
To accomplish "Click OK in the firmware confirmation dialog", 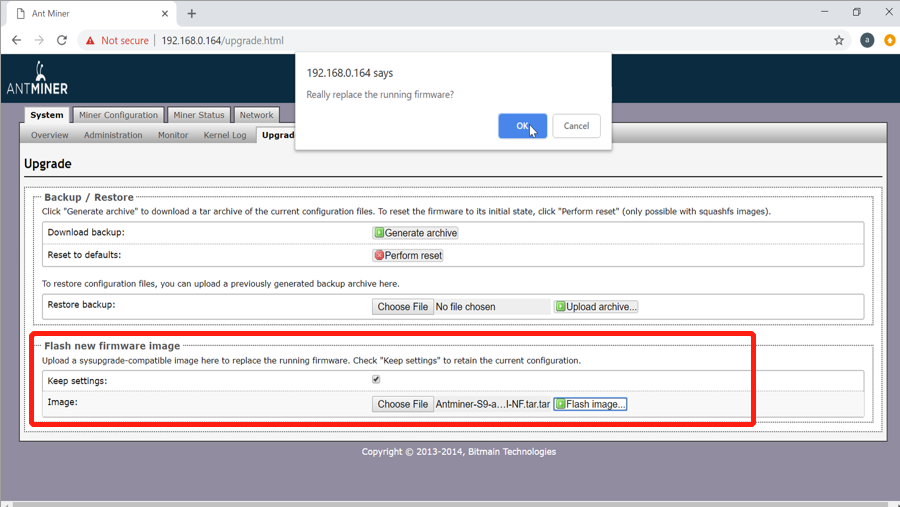I will tap(522, 126).
